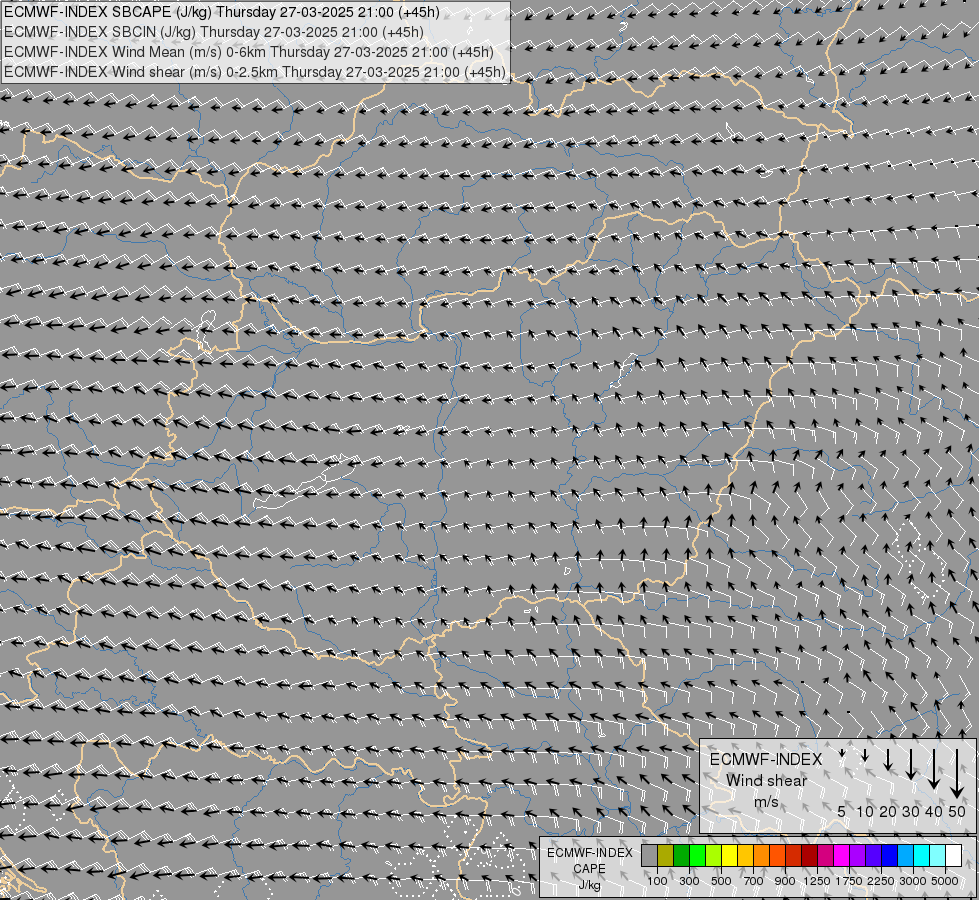Screen dimensions: 979x900
Task: Pick the purple swatch right of 1750
Action: [x=857, y=855]
